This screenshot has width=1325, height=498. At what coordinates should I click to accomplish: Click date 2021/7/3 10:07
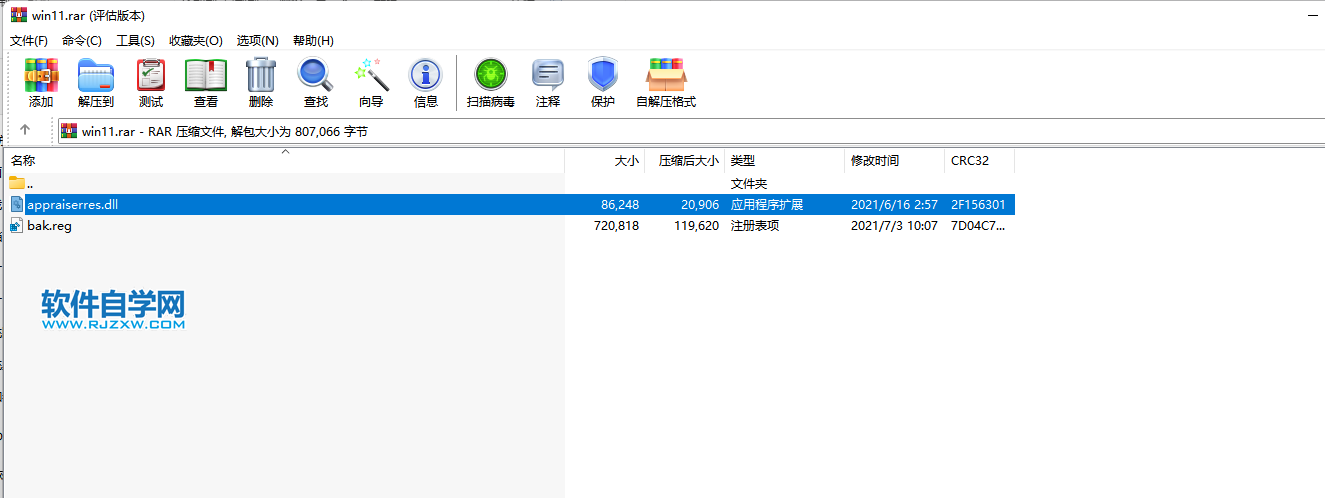coord(894,225)
